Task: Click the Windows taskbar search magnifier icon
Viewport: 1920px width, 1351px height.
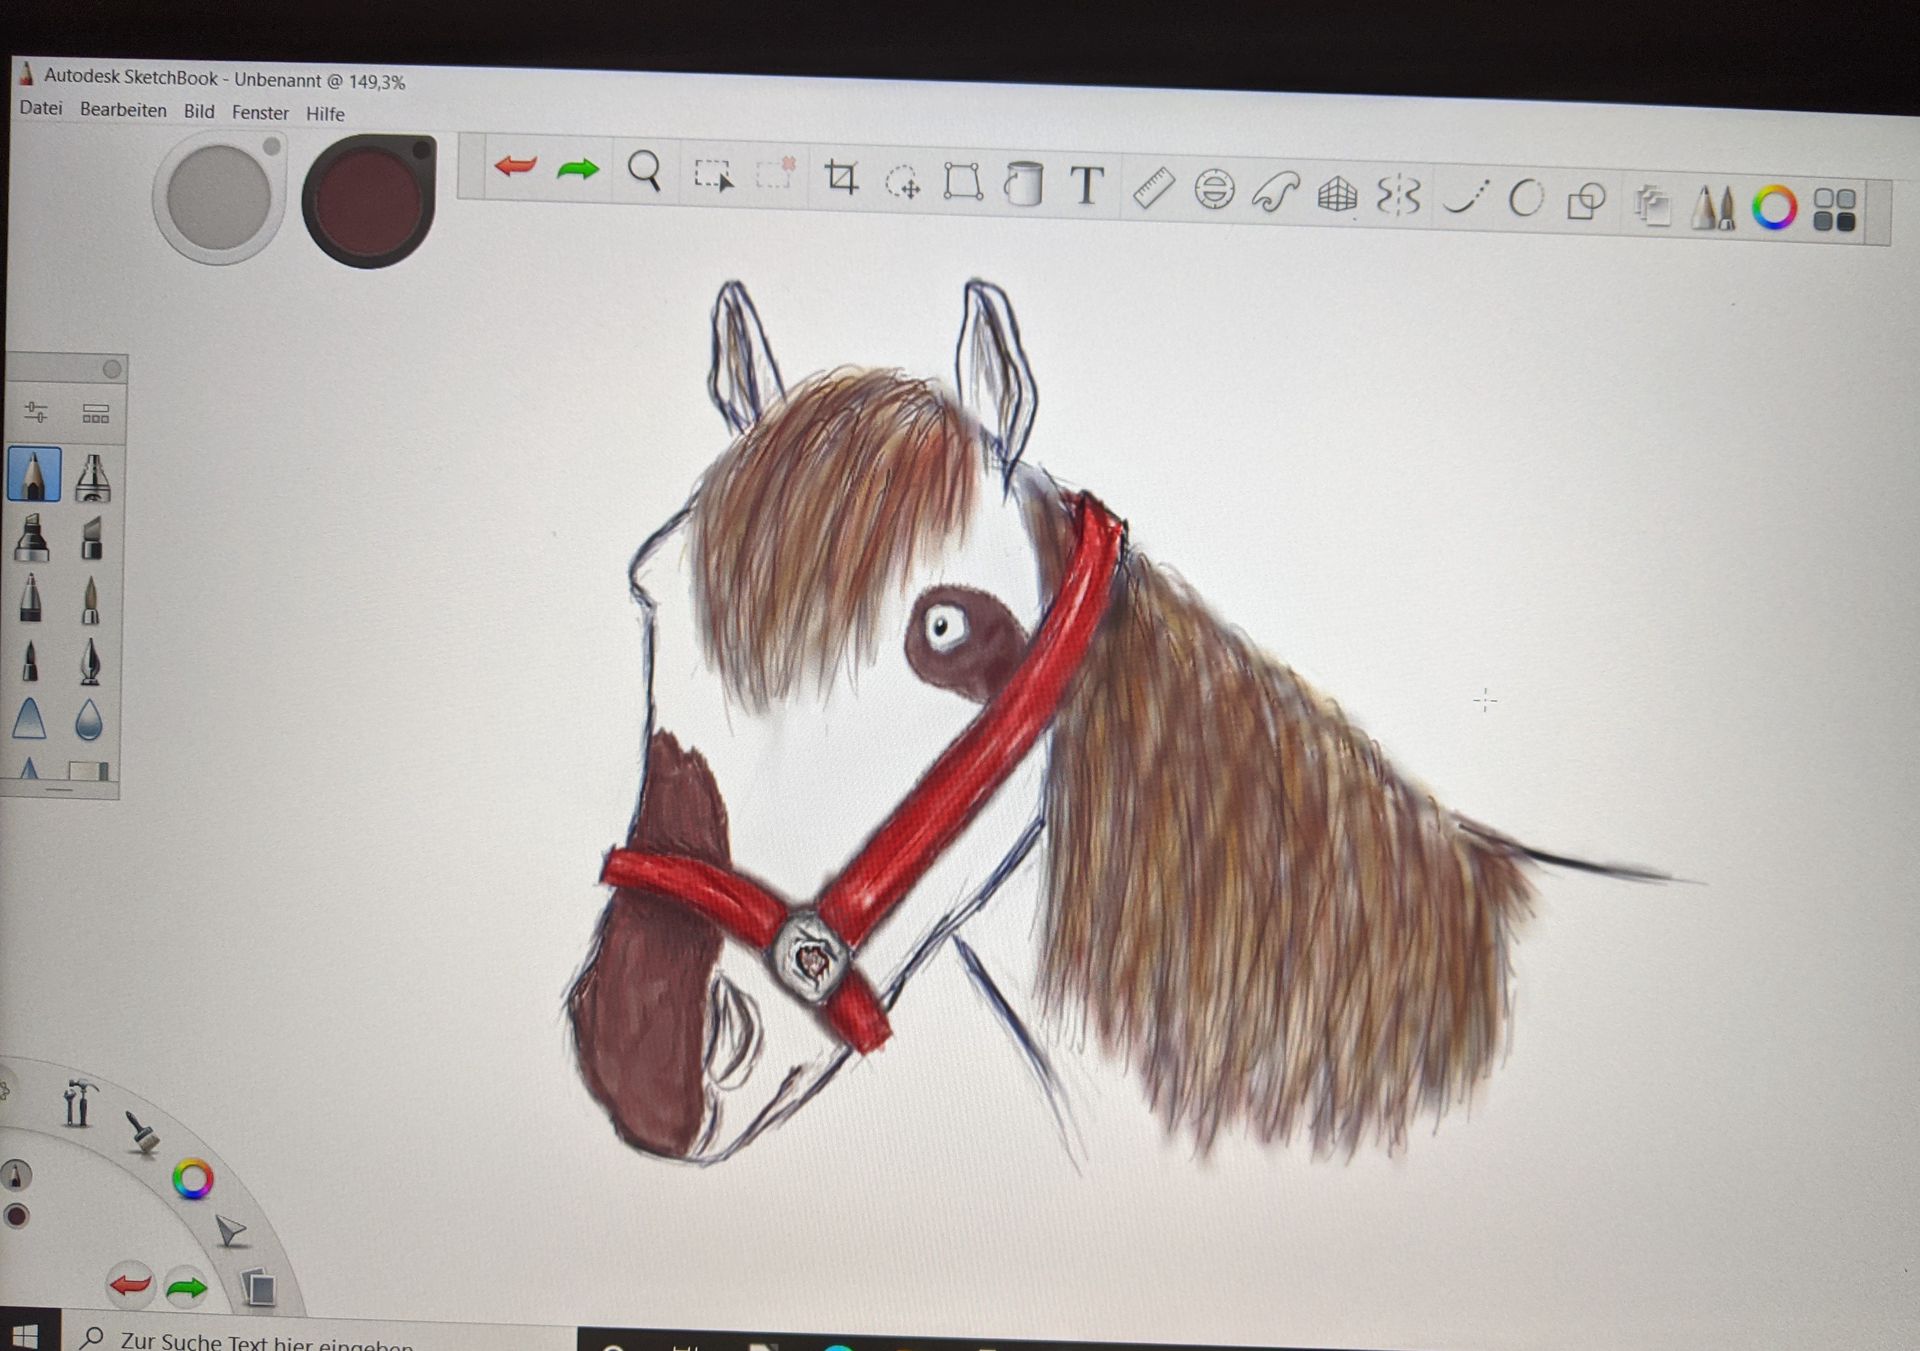Action: (x=93, y=1339)
